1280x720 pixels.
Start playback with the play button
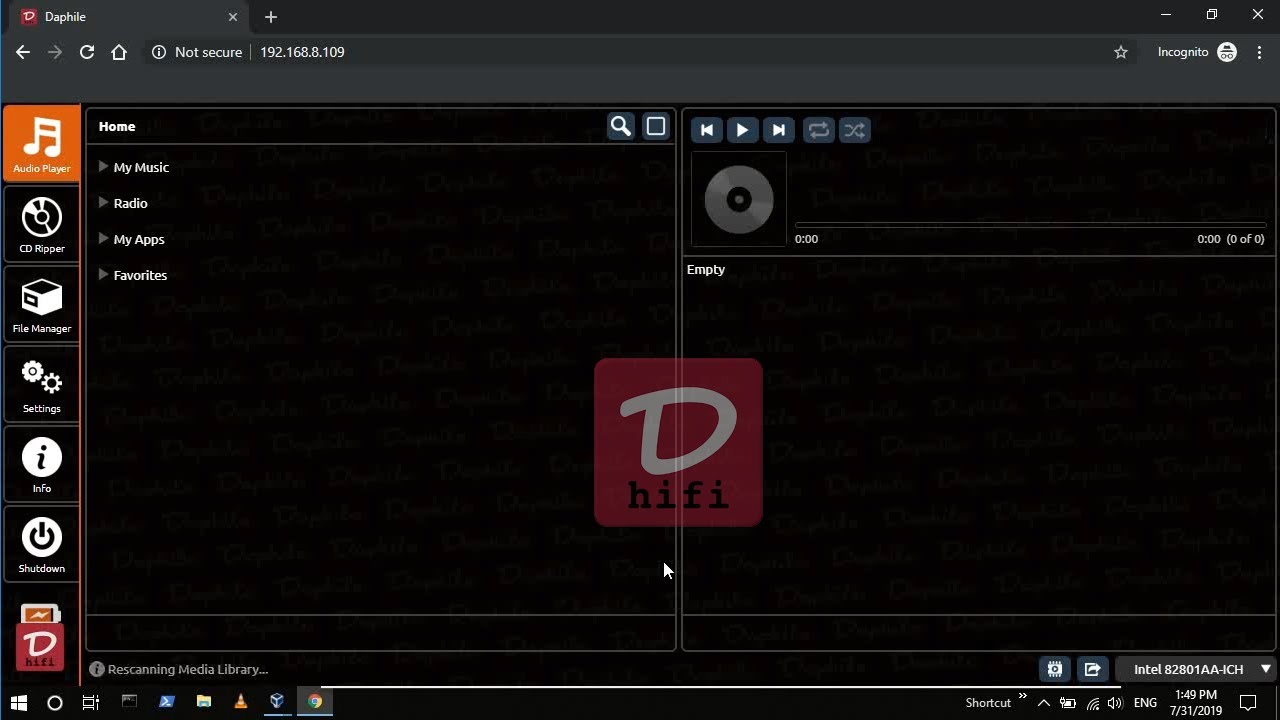coord(743,130)
